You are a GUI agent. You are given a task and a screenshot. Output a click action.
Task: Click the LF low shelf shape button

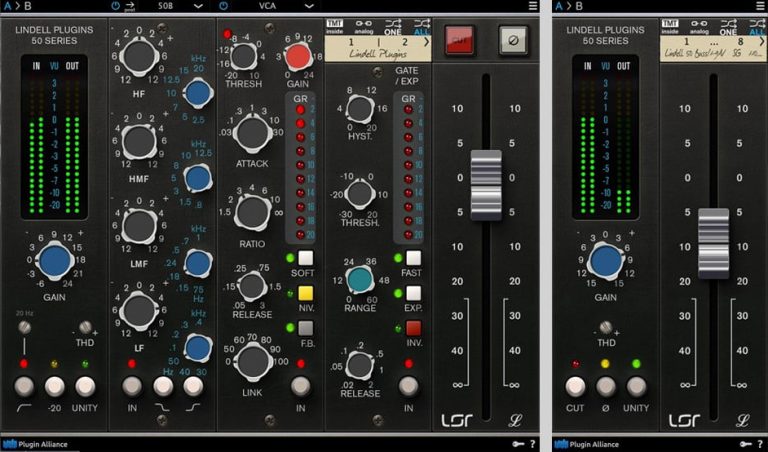pos(163,386)
